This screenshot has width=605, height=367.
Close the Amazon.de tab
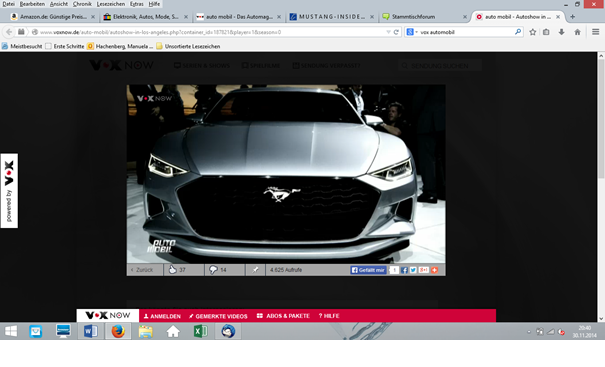pos(93,17)
